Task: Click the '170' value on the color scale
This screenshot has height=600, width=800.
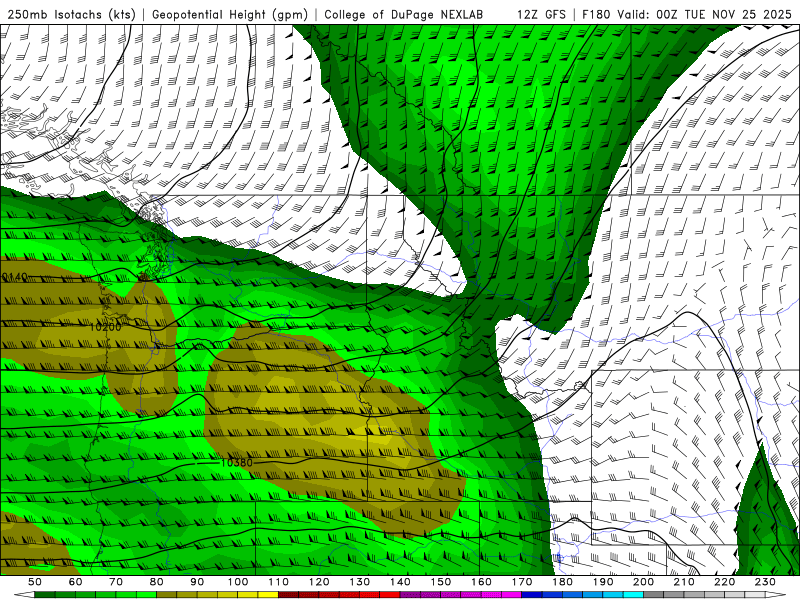Action: coord(522,582)
